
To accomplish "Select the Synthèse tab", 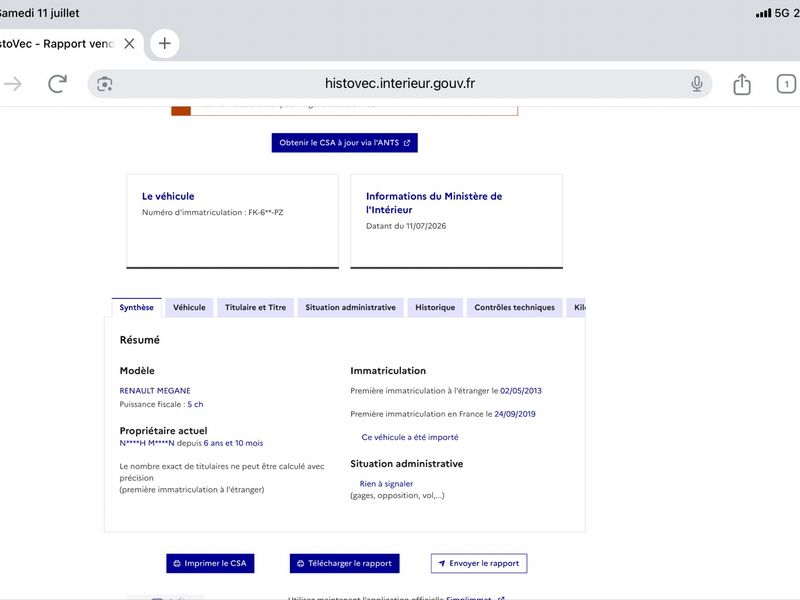I will 136,307.
